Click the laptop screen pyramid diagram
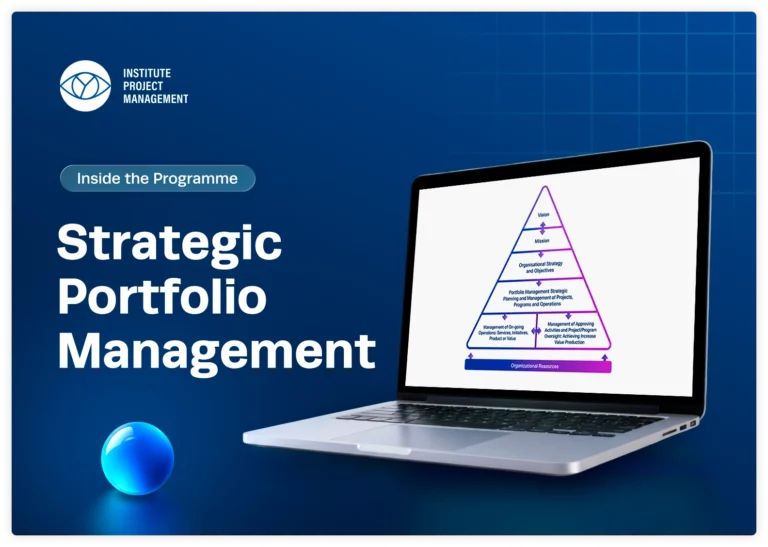The image size is (768, 547). coord(538,279)
